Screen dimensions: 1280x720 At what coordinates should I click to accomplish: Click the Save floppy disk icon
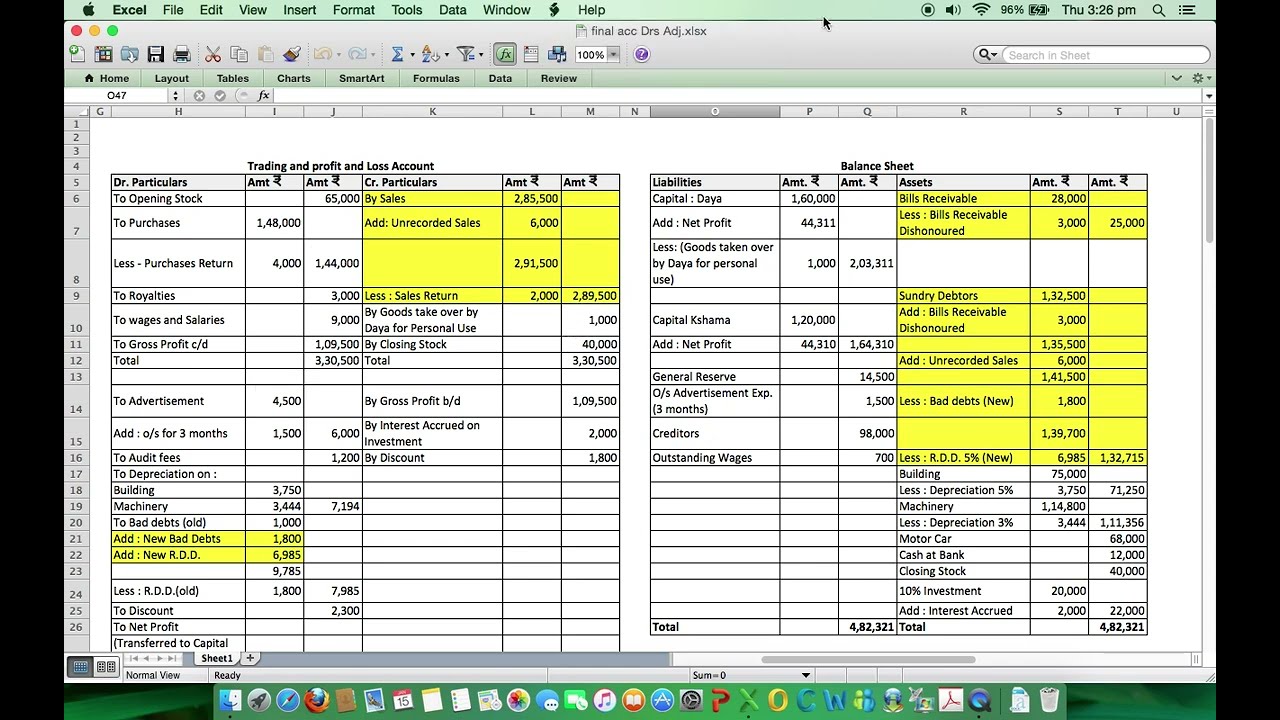click(156, 54)
